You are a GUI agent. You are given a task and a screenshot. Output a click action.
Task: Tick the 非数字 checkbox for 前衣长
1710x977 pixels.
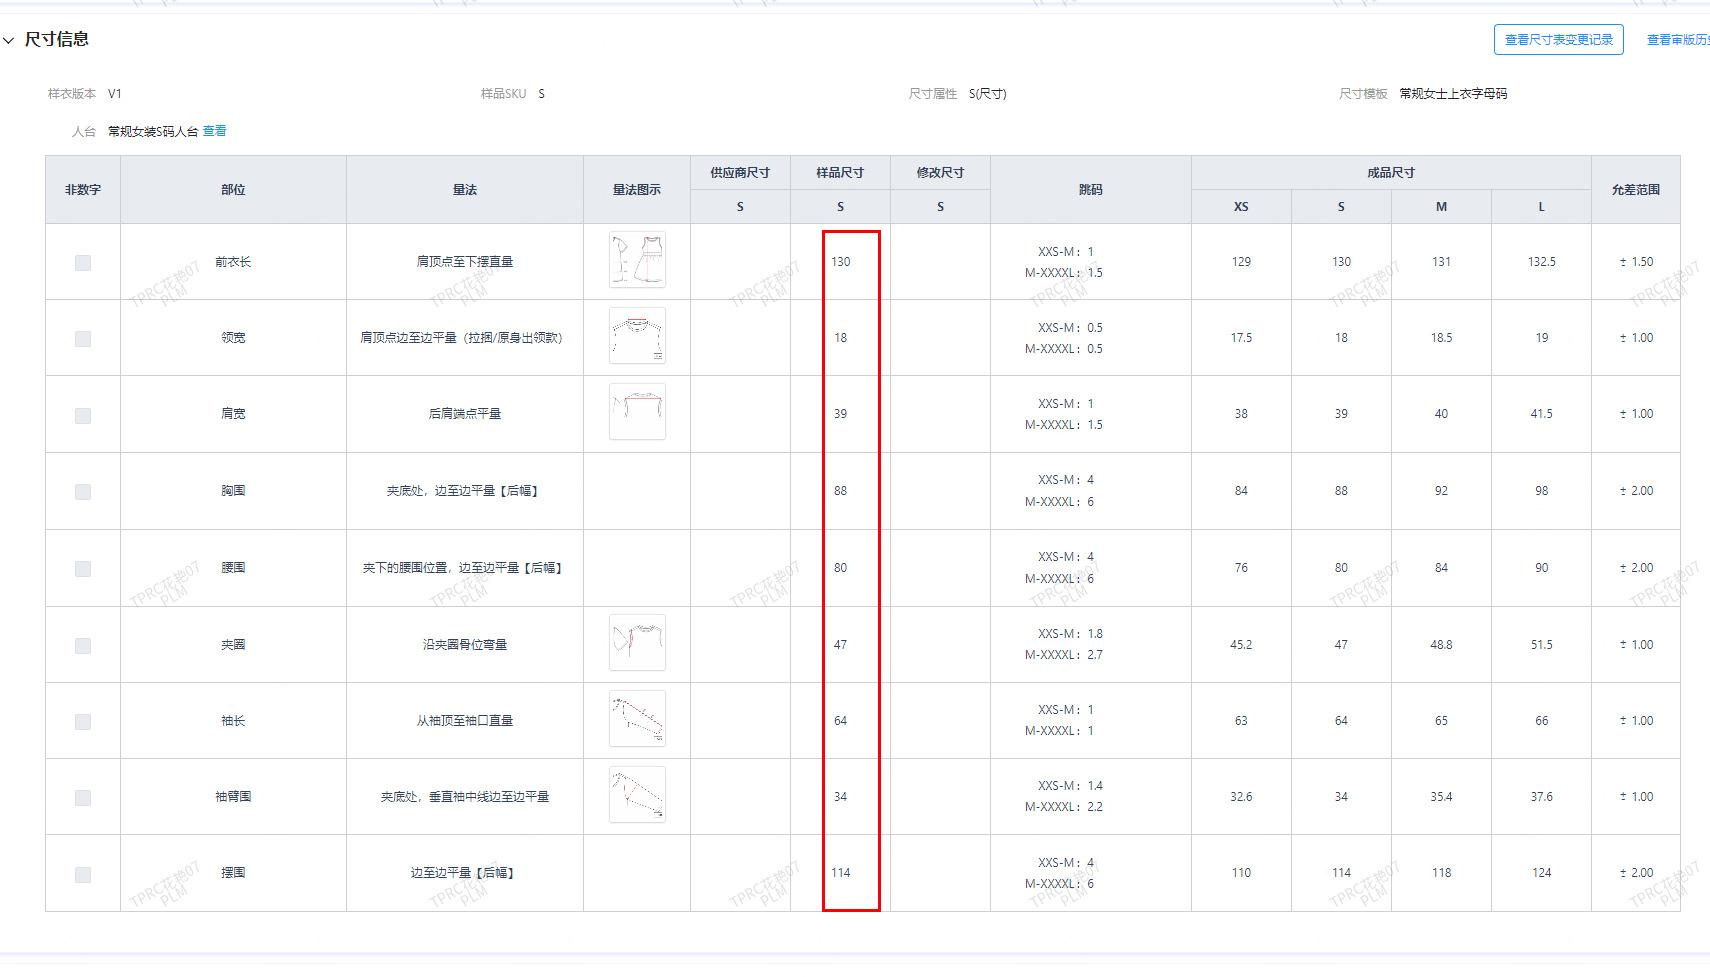pos(83,263)
